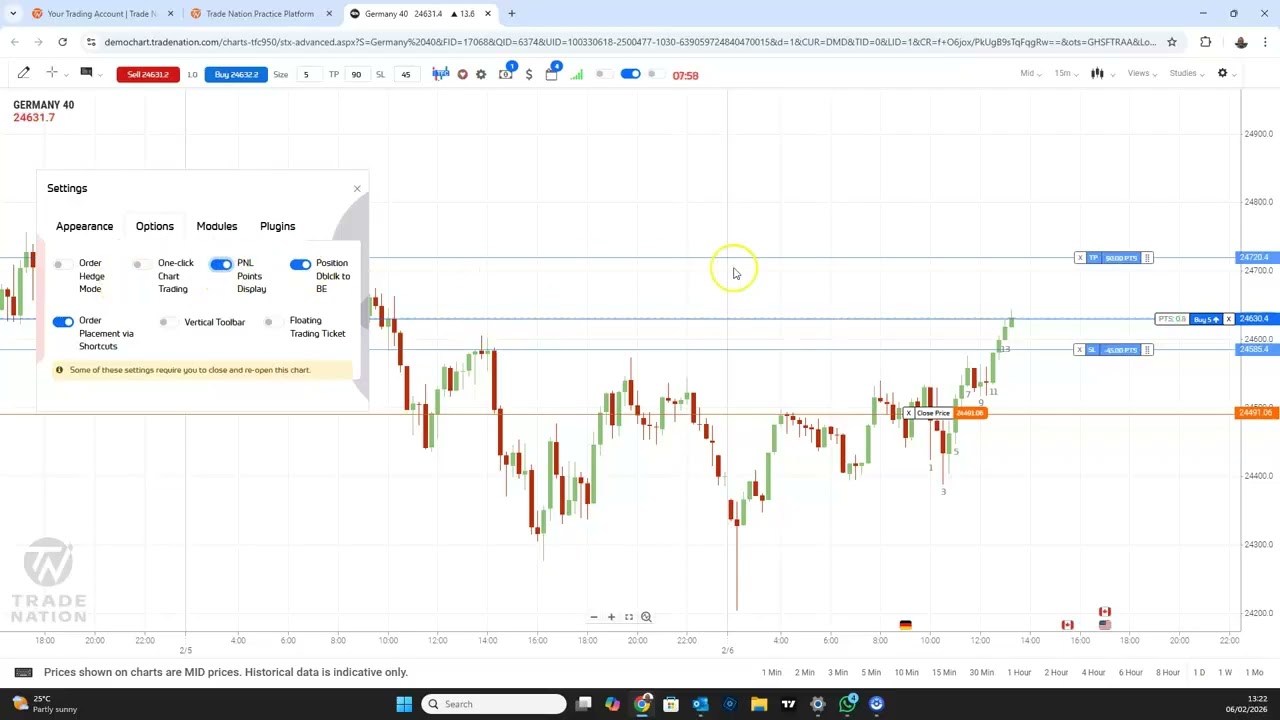Remove the take-profit line with its X
The height and width of the screenshot is (720, 1280).
pos(1080,258)
